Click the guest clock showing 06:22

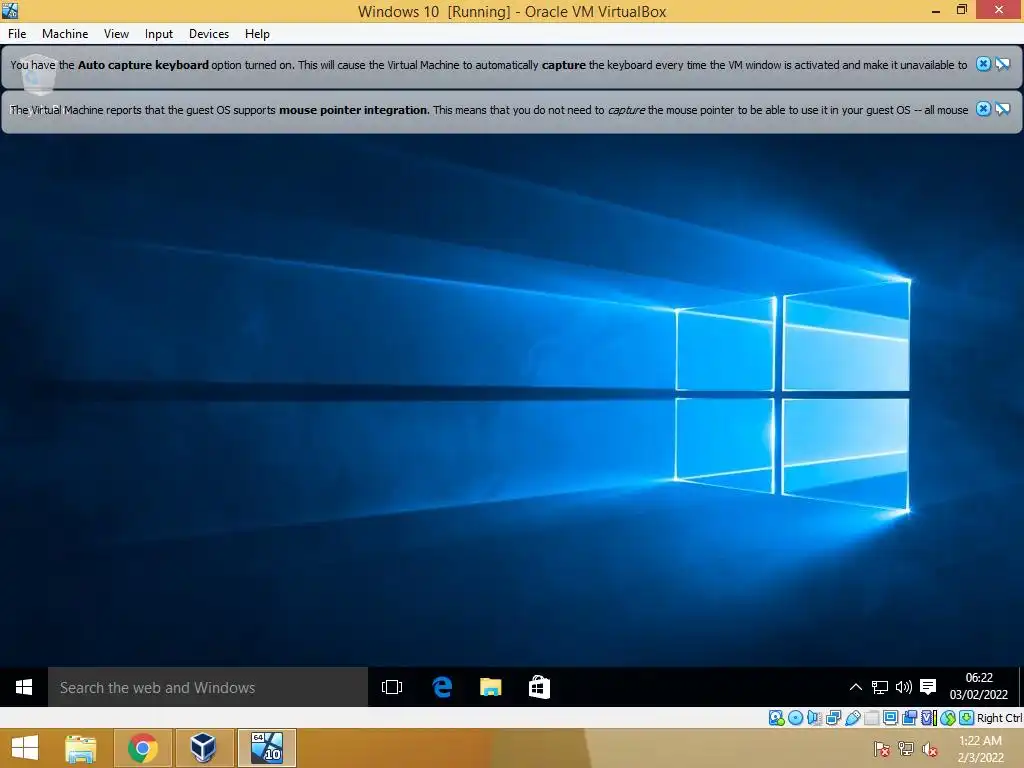pyautogui.click(x=978, y=686)
